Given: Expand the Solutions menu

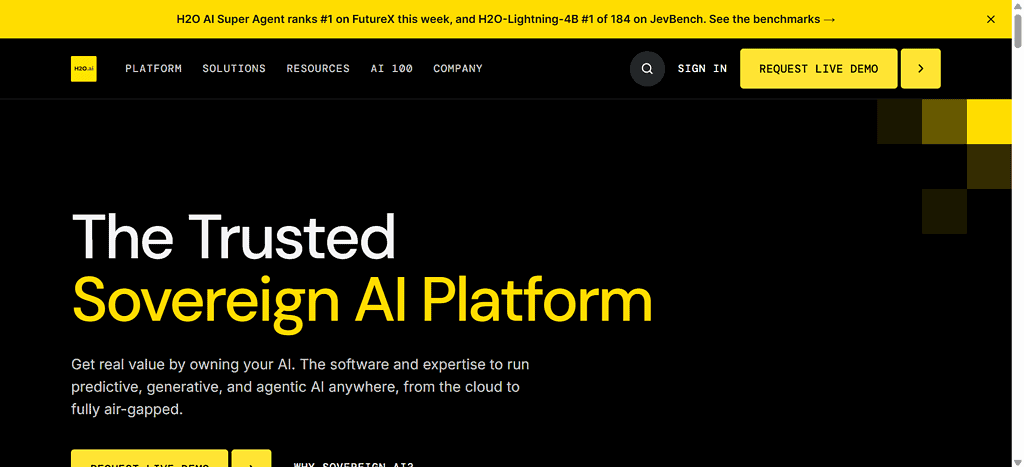Looking at the screenshot, I should [234, 69].
